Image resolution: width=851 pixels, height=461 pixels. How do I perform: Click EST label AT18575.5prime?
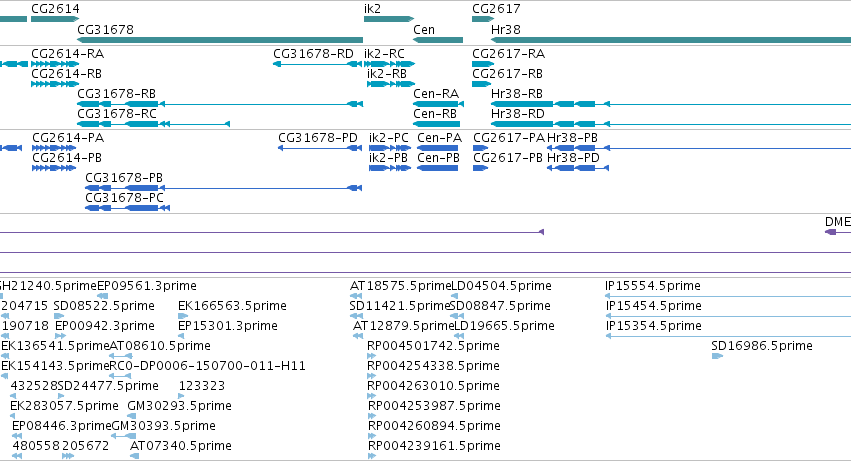point(401,286)
